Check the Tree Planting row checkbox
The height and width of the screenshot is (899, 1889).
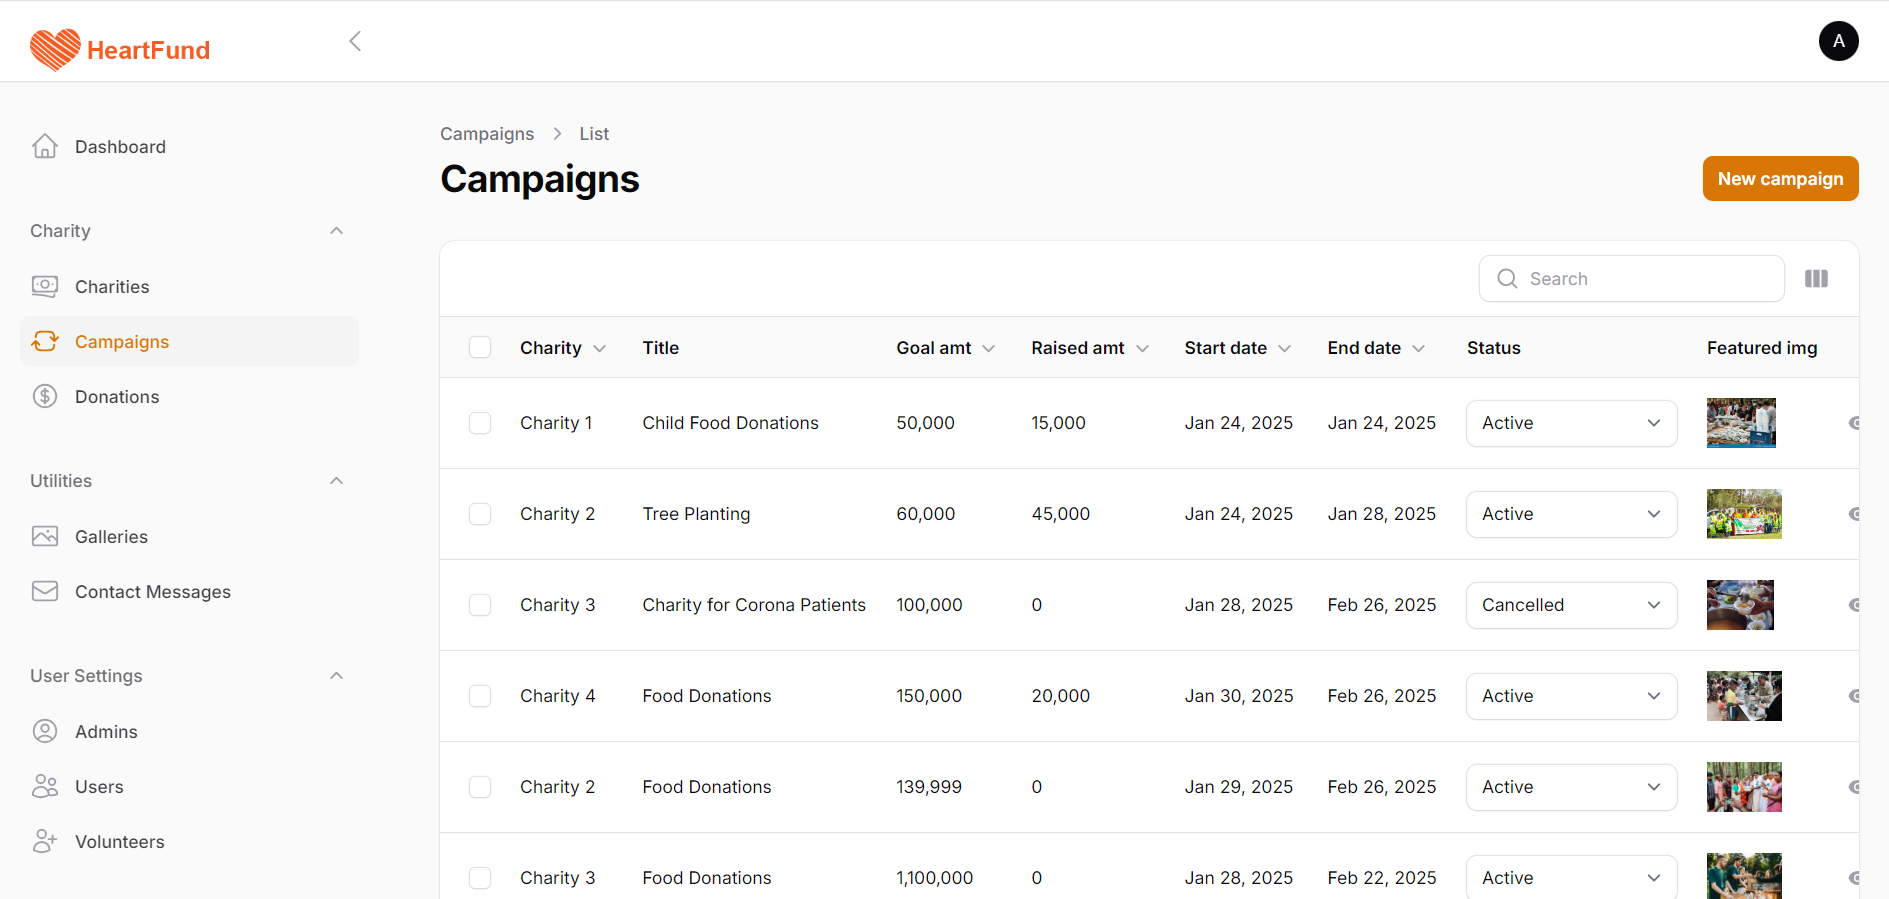tap(480, 514)
